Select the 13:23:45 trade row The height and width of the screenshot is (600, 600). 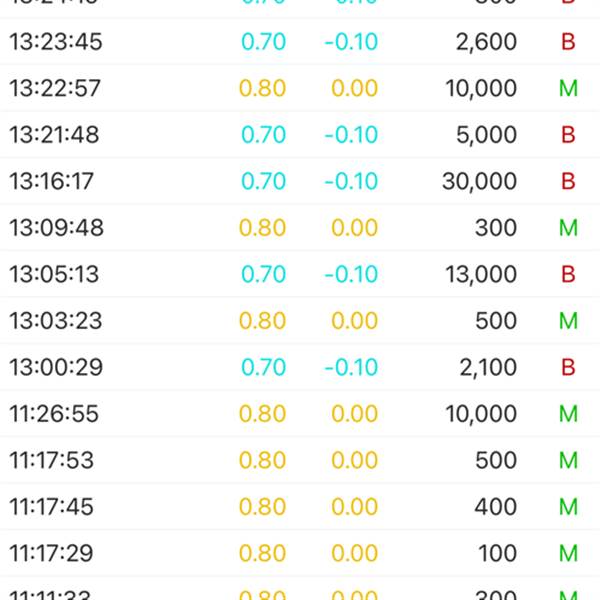(x=300, y=41)
